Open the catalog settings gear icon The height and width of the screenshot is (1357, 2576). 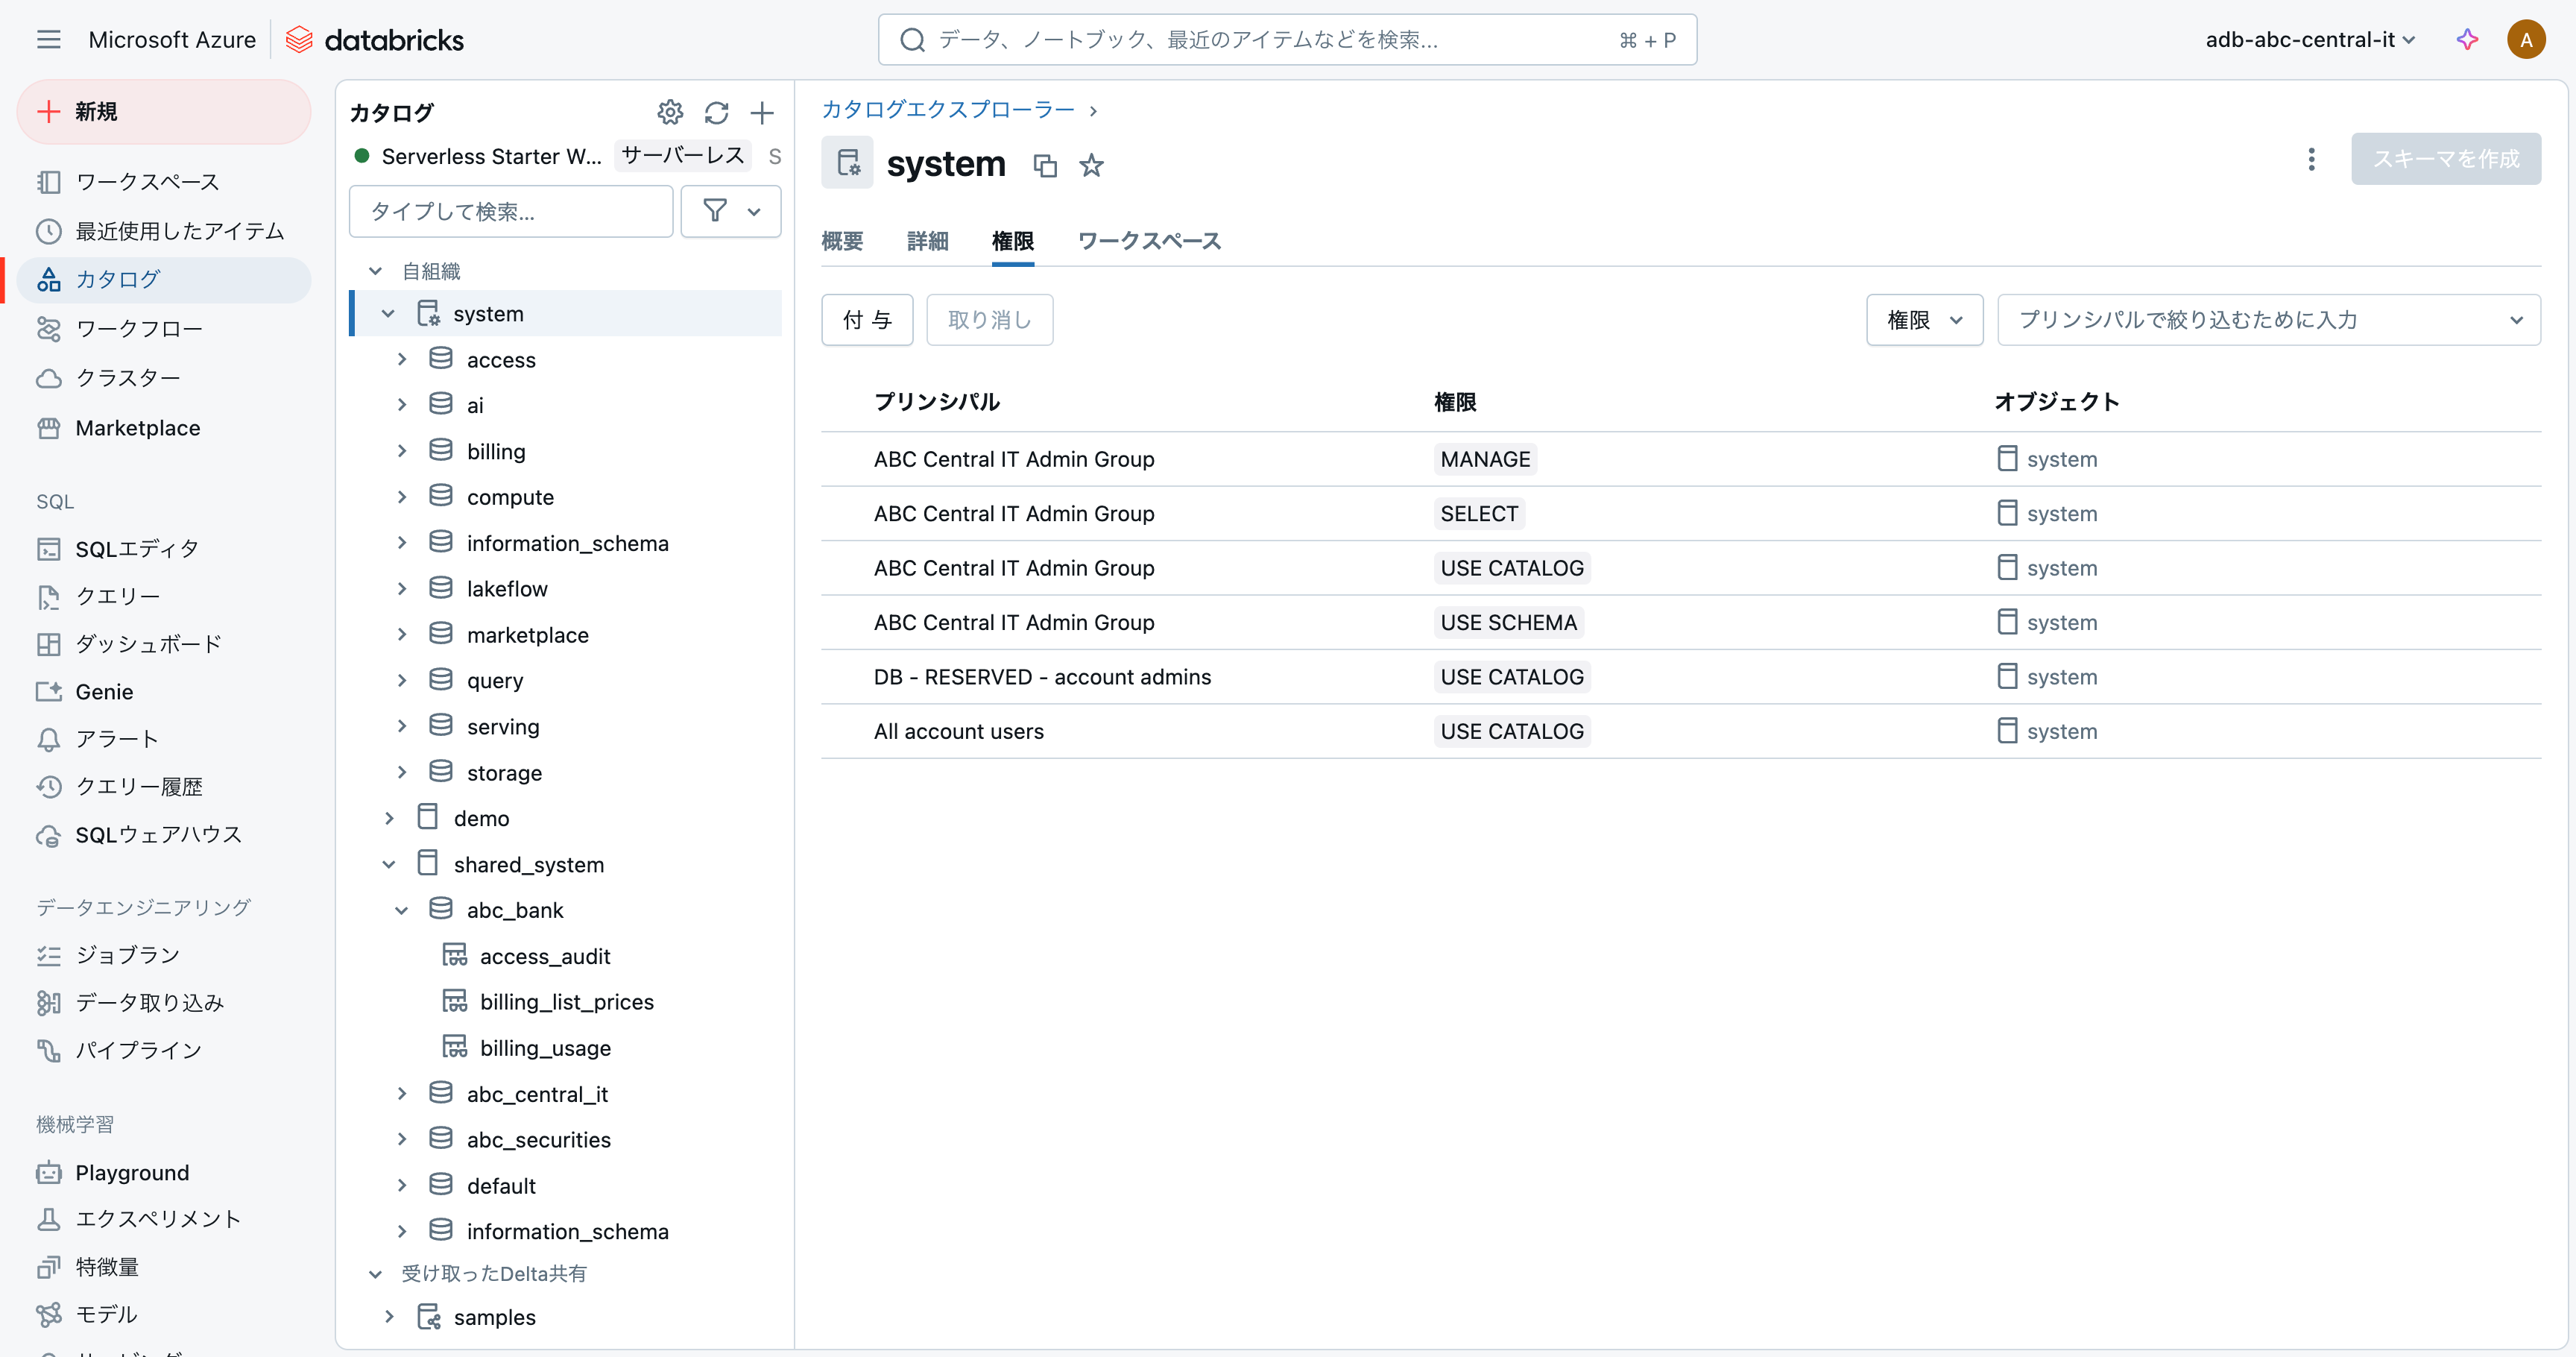point(670,112)
